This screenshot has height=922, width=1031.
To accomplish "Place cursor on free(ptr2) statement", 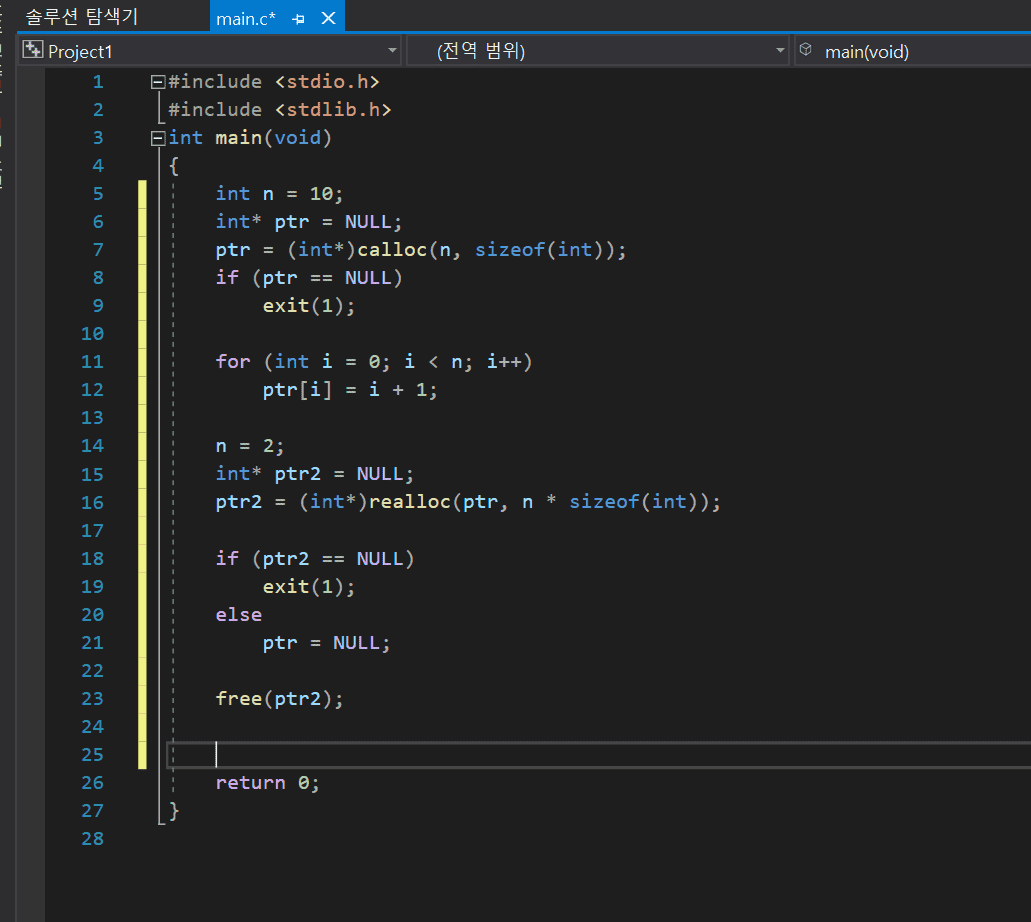I will tap(278, 698).
